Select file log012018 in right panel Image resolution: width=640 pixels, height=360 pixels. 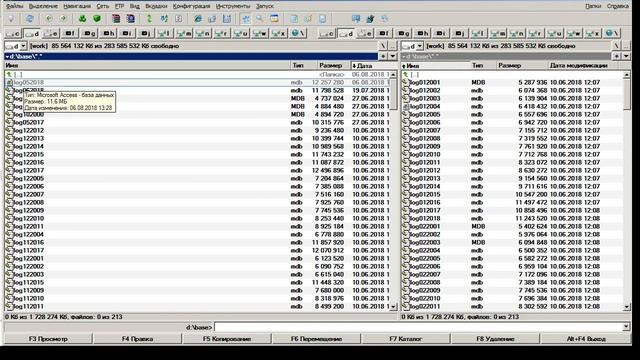512,218
